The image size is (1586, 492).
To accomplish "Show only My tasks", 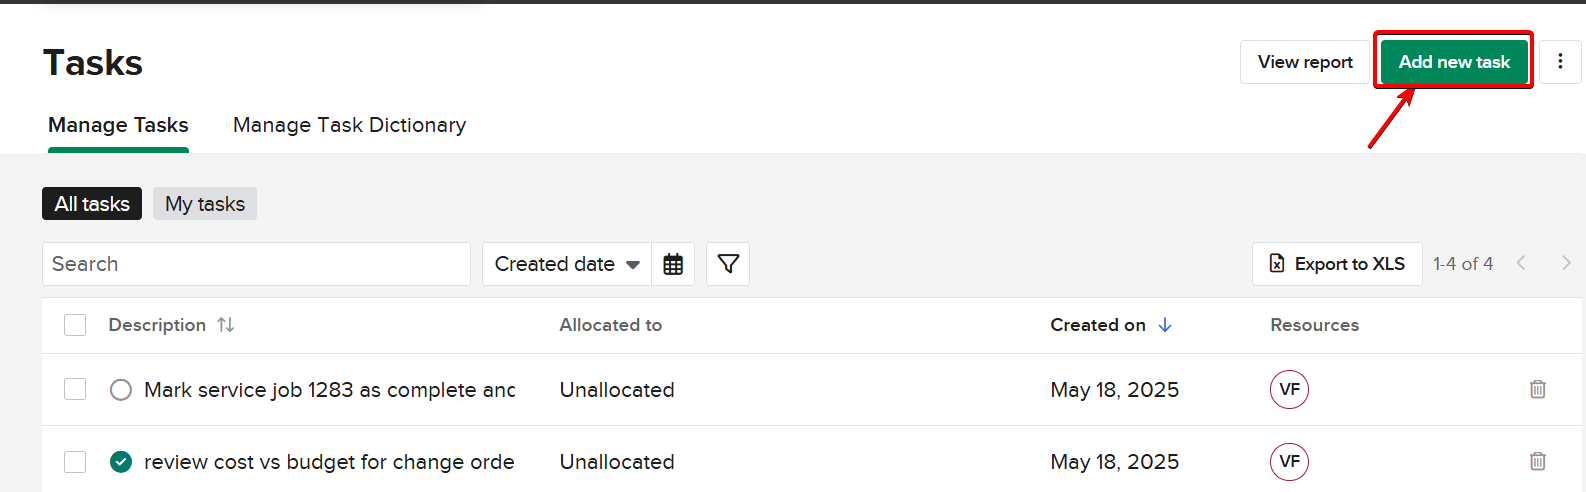I will point(205,204).
